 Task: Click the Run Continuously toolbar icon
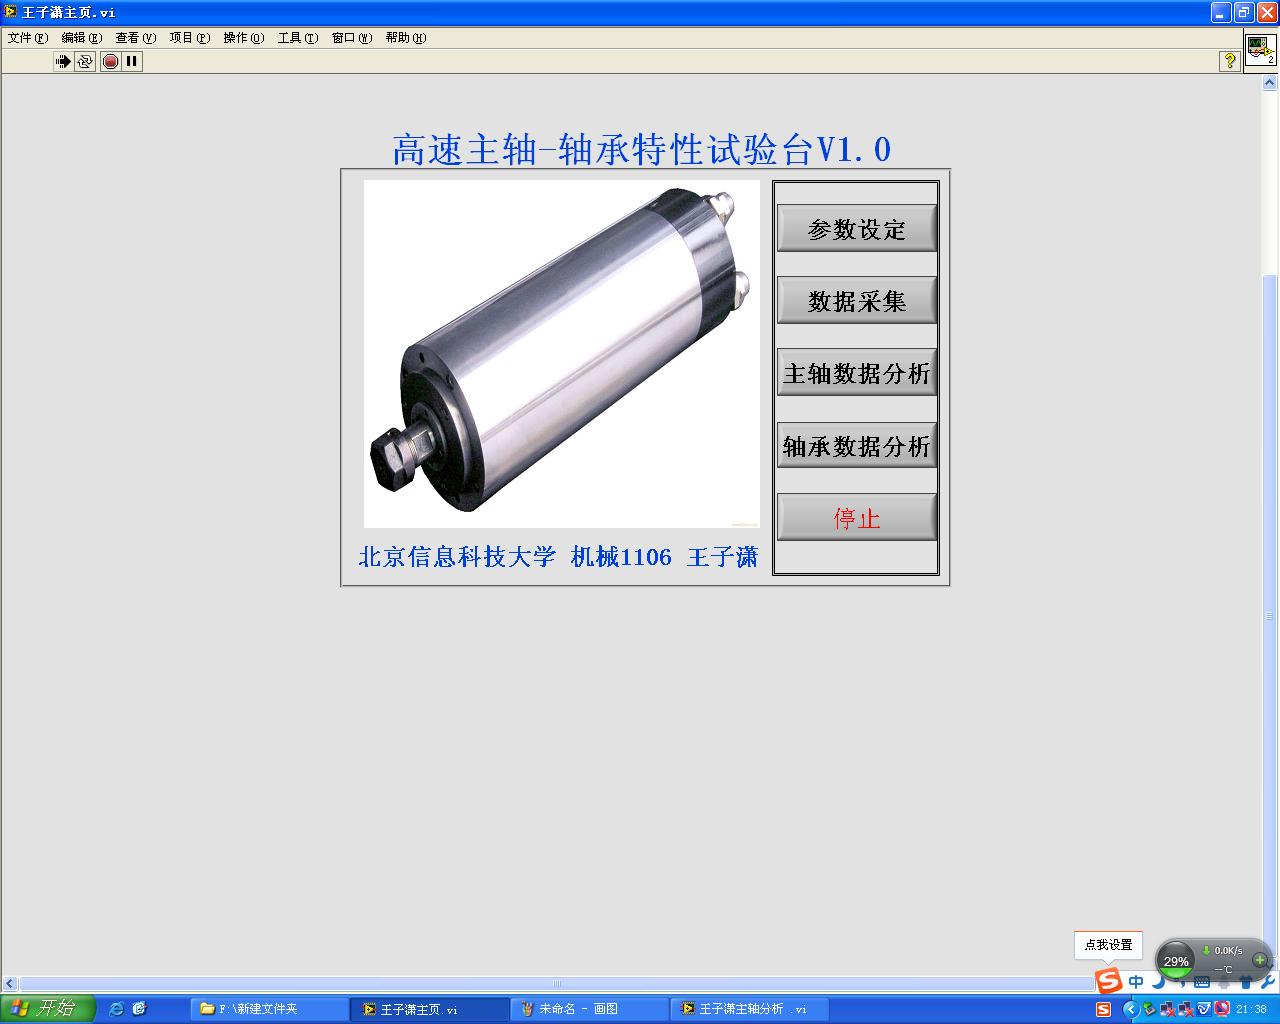(x=85, y=61)
